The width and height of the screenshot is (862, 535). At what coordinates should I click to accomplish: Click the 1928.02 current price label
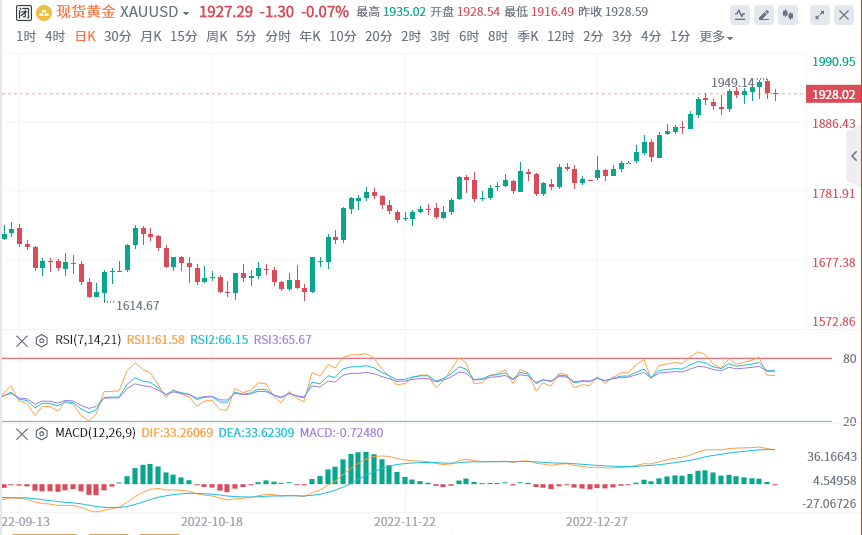click(833, 94)
